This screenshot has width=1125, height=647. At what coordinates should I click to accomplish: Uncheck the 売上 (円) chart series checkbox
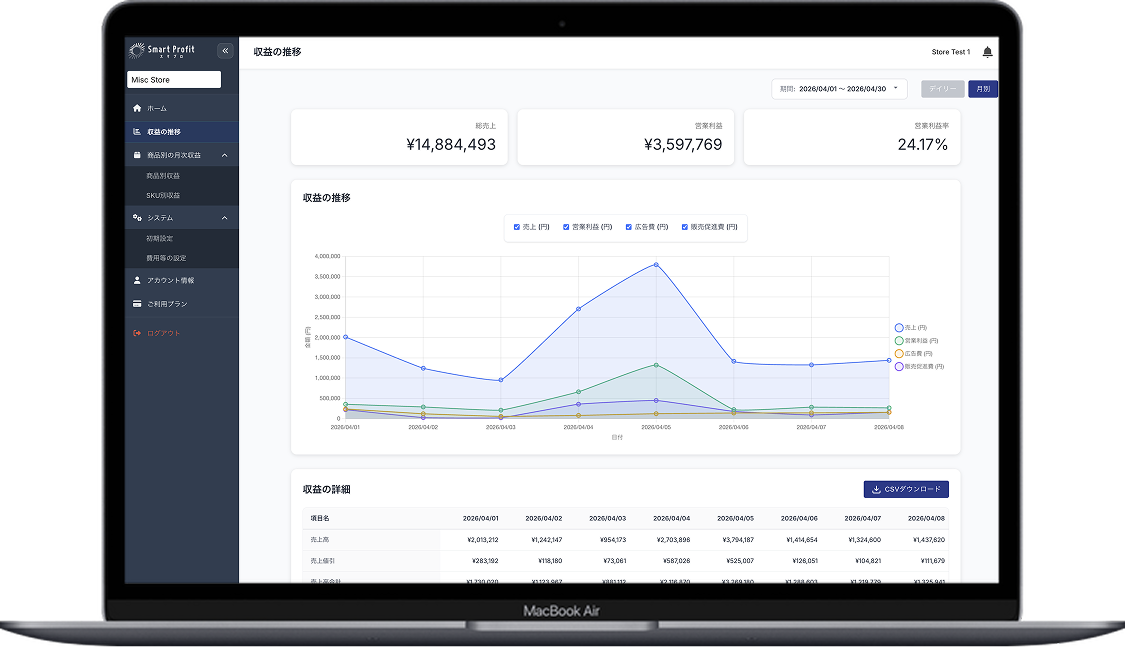click(516, 228)
